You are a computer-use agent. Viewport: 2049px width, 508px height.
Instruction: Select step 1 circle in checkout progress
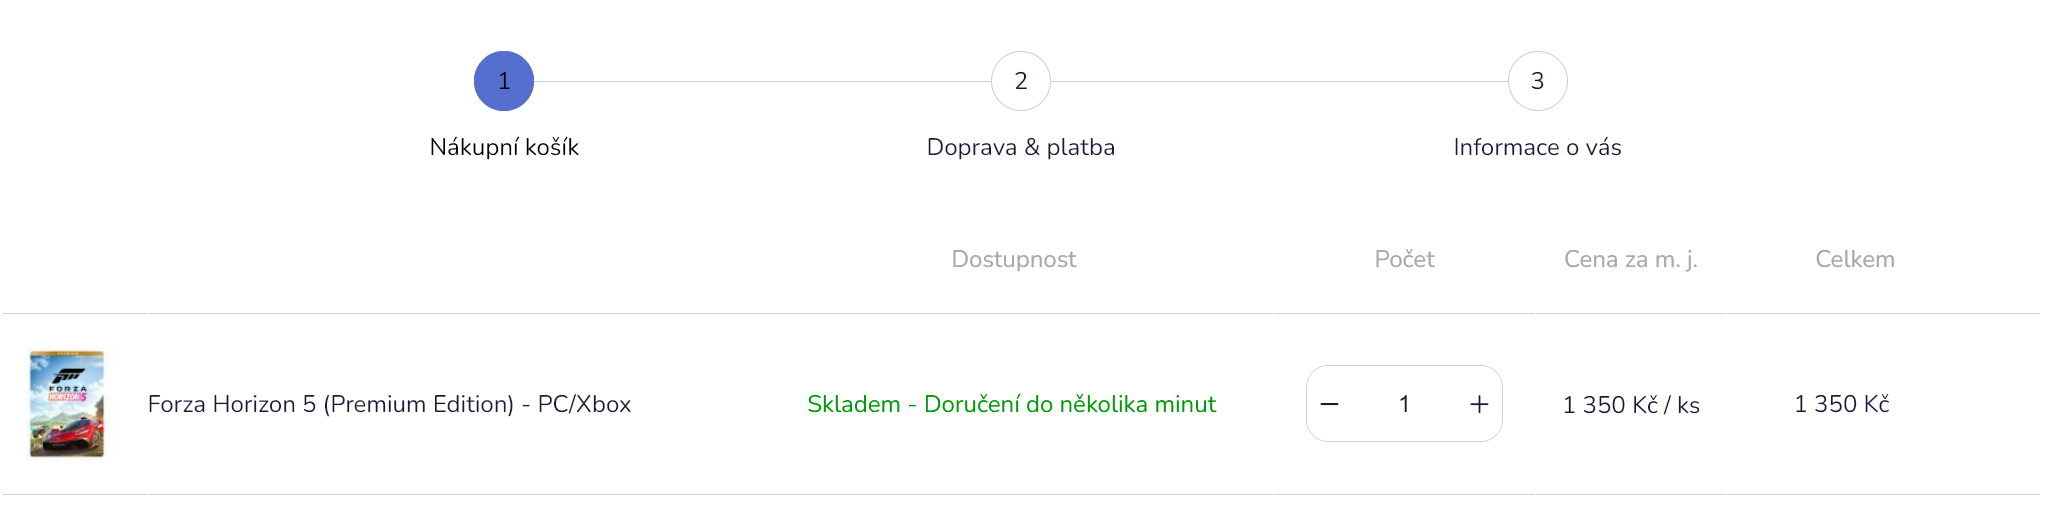click(x=504, y=81)
